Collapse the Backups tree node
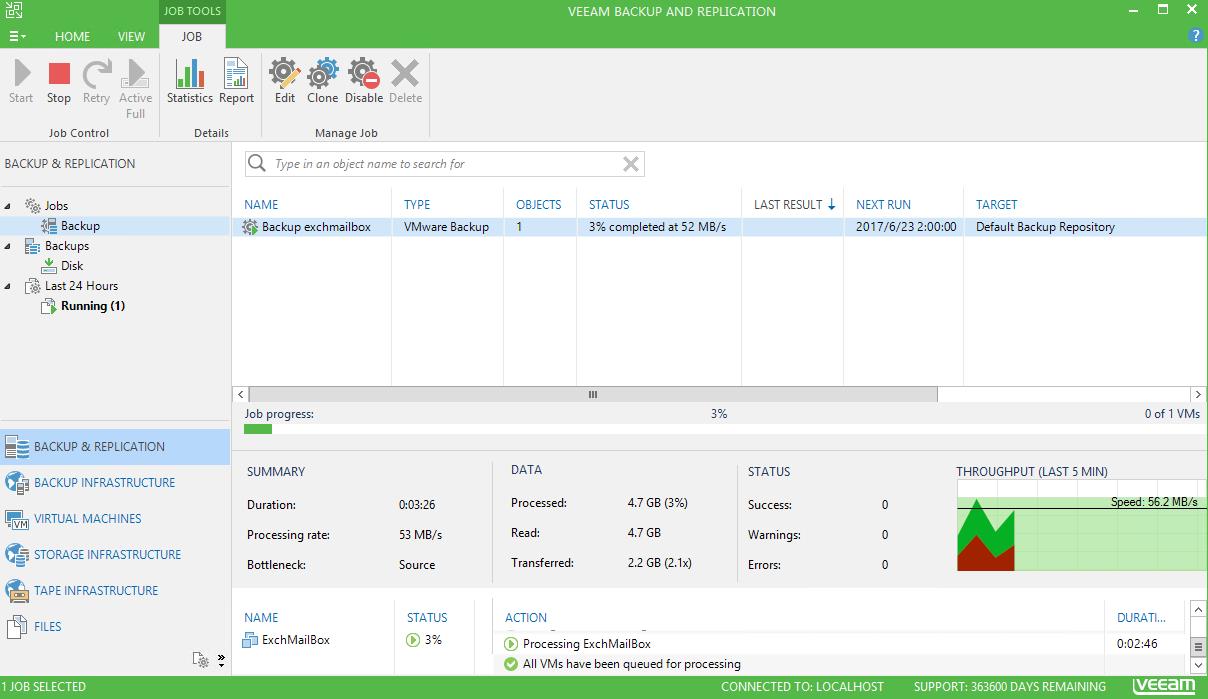 (9, 246)
